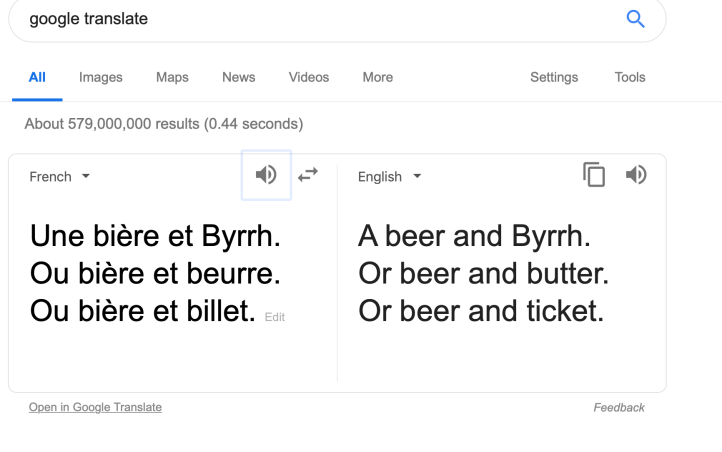Click Edit next to the French text

275,316
